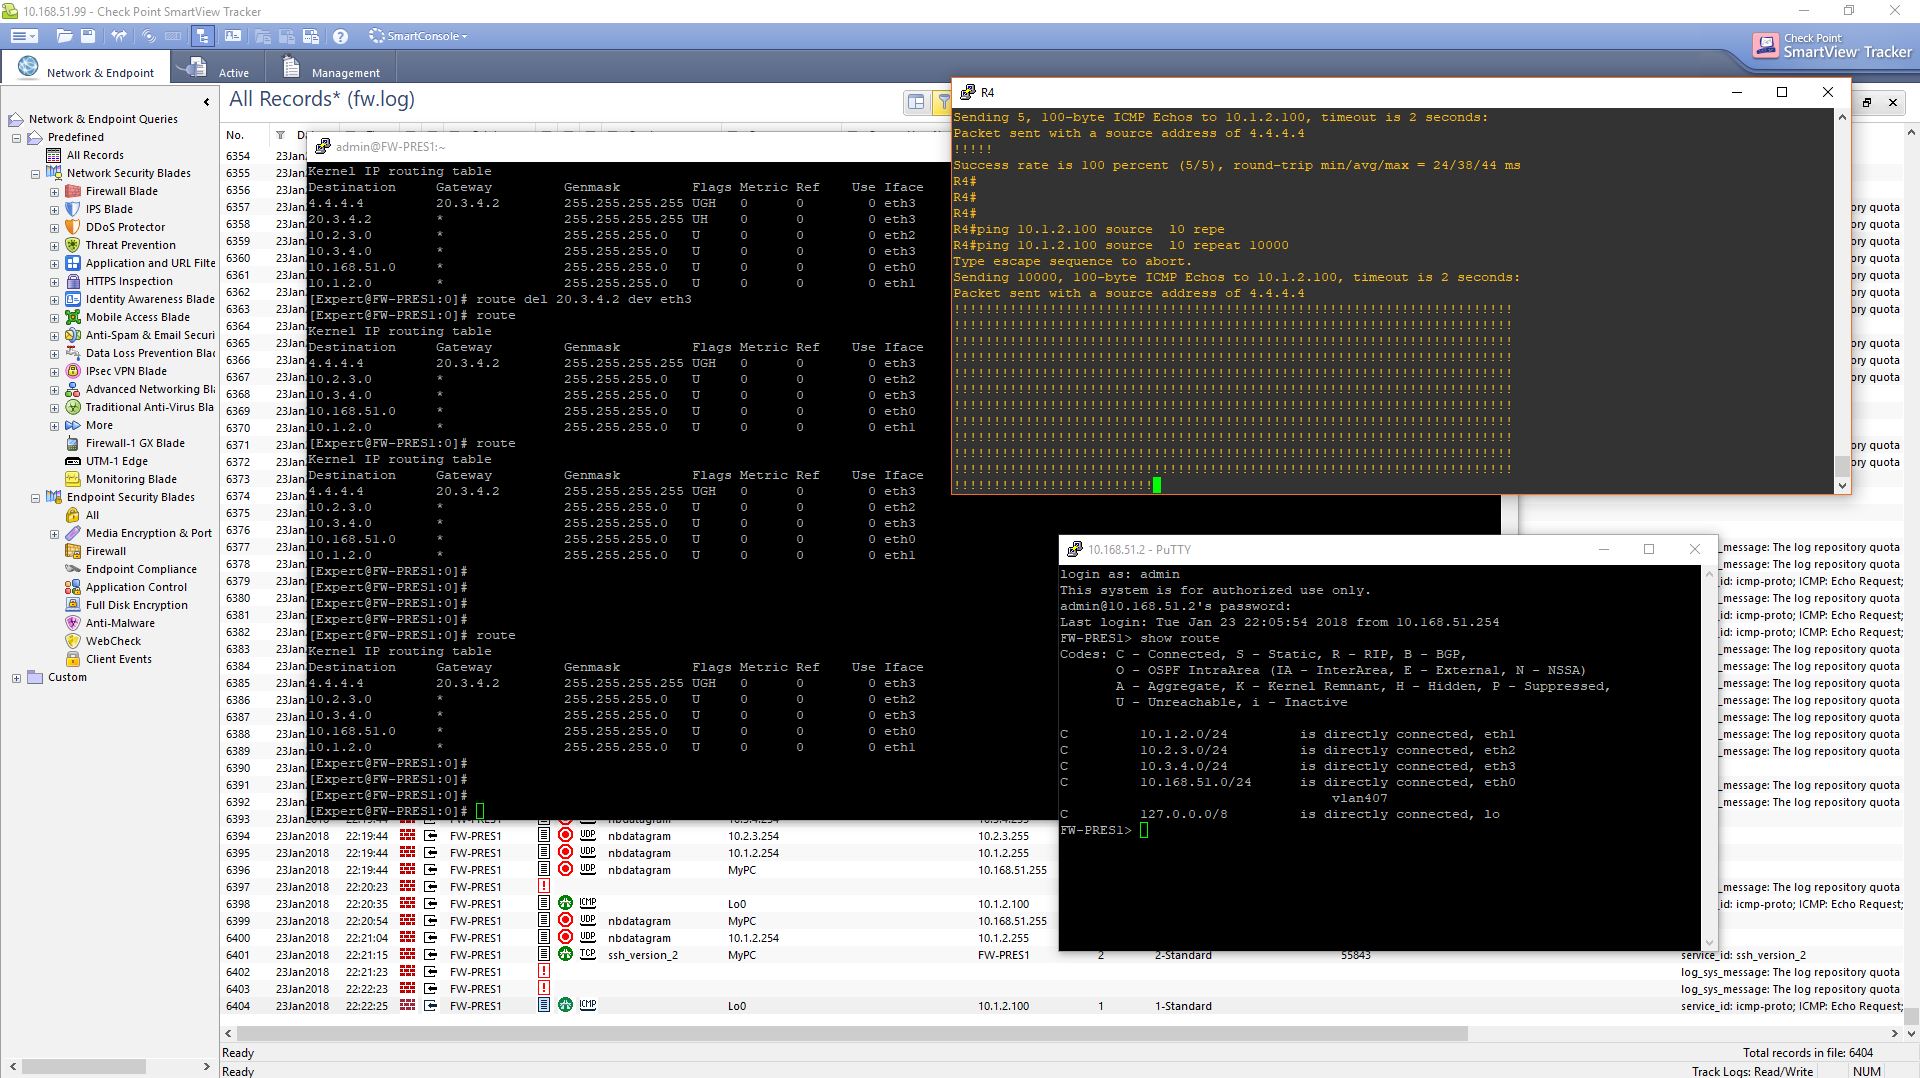This screenshot has width=1920, height=1078.
Task: Expand the IPS Blade node
Action: pos(55,210)
